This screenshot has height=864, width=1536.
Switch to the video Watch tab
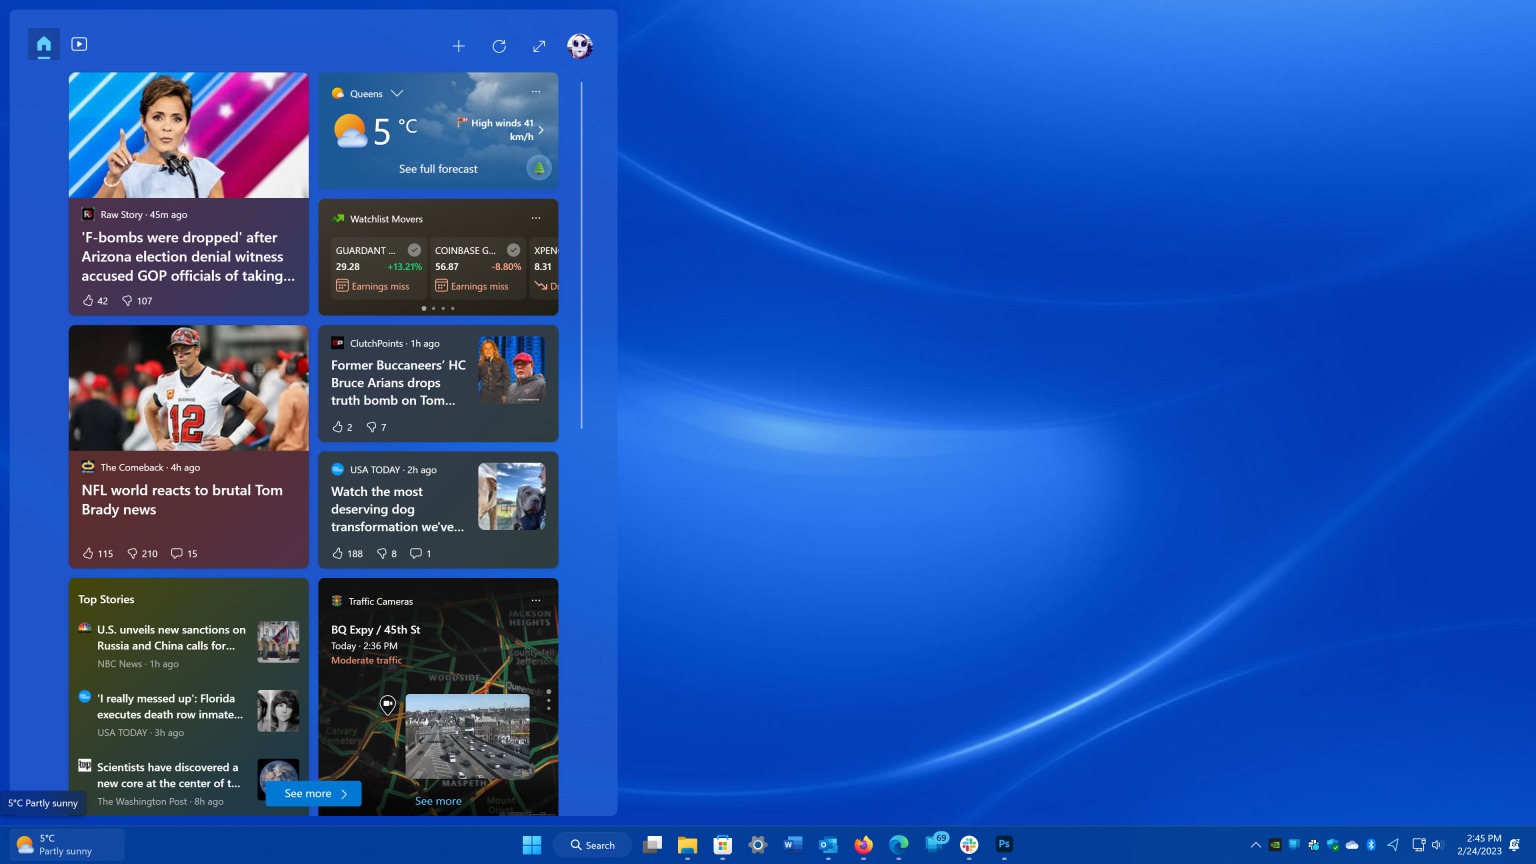point(80,44)
